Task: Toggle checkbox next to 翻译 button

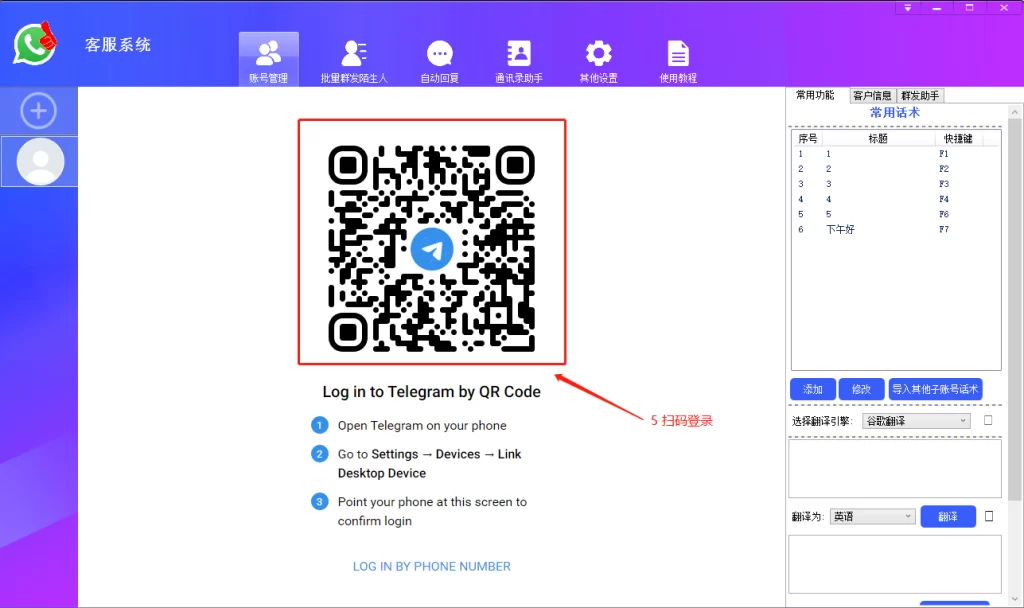Action: [x=989, y=517]
